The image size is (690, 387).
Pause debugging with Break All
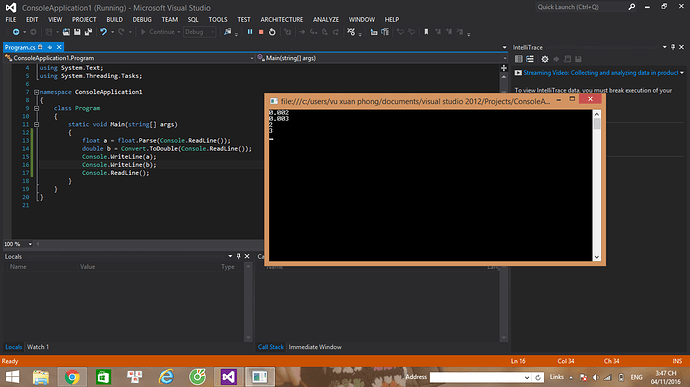coord(250,32)
